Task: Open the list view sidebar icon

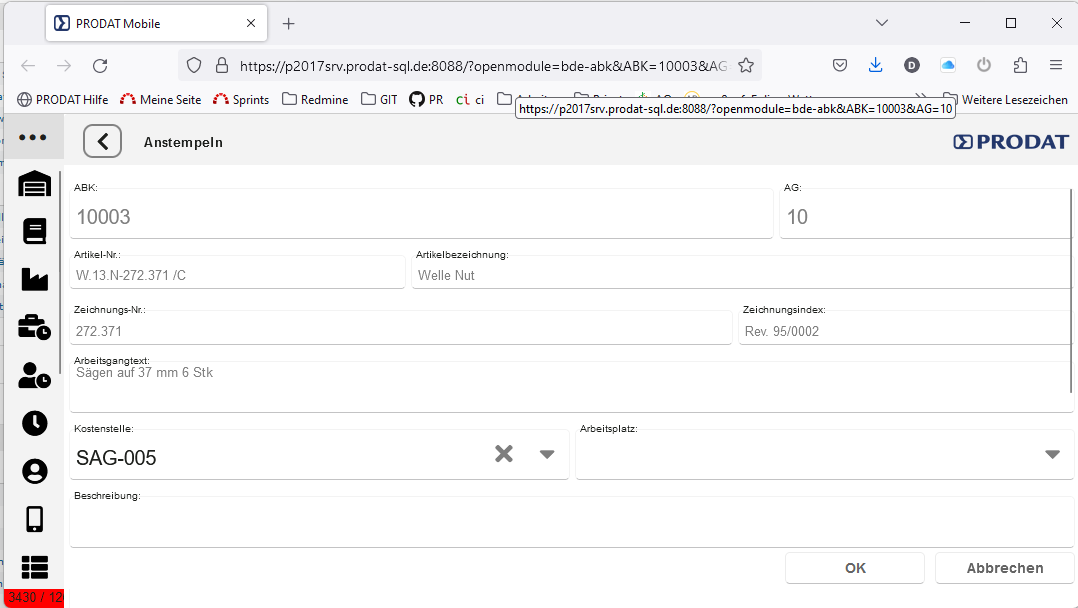Action: [34, 567]
